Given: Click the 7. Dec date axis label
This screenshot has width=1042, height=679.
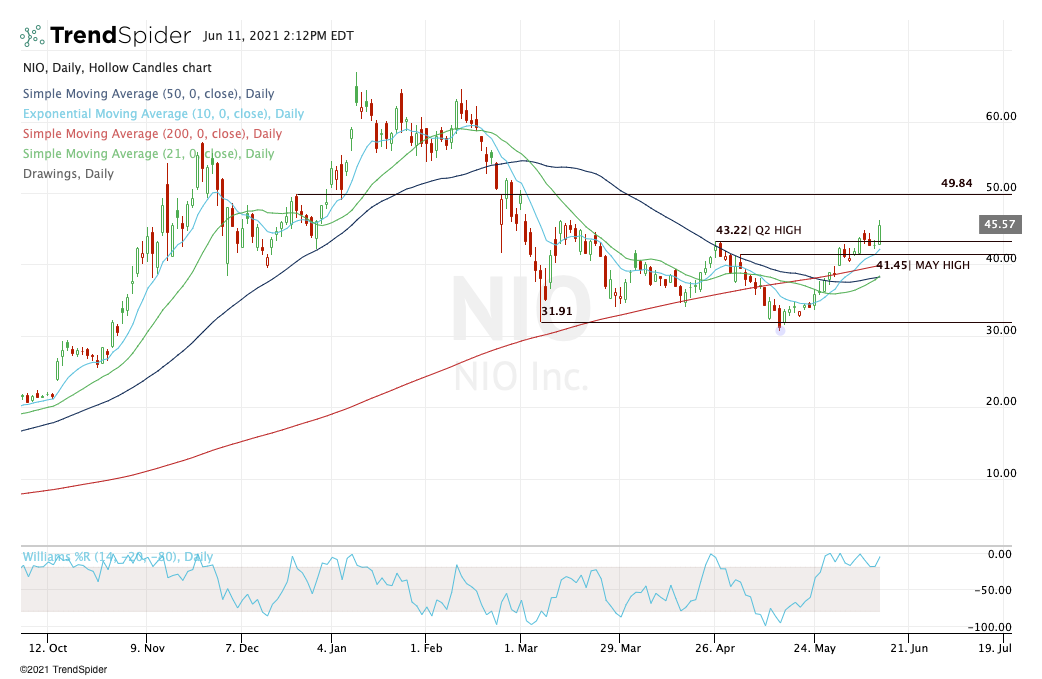Looking at the screenshot, I should tap(242, 648).
